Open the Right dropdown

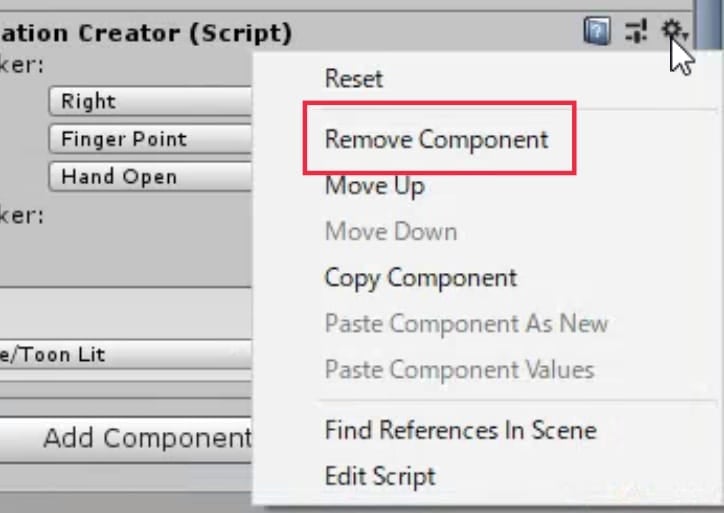click(150, 101)
